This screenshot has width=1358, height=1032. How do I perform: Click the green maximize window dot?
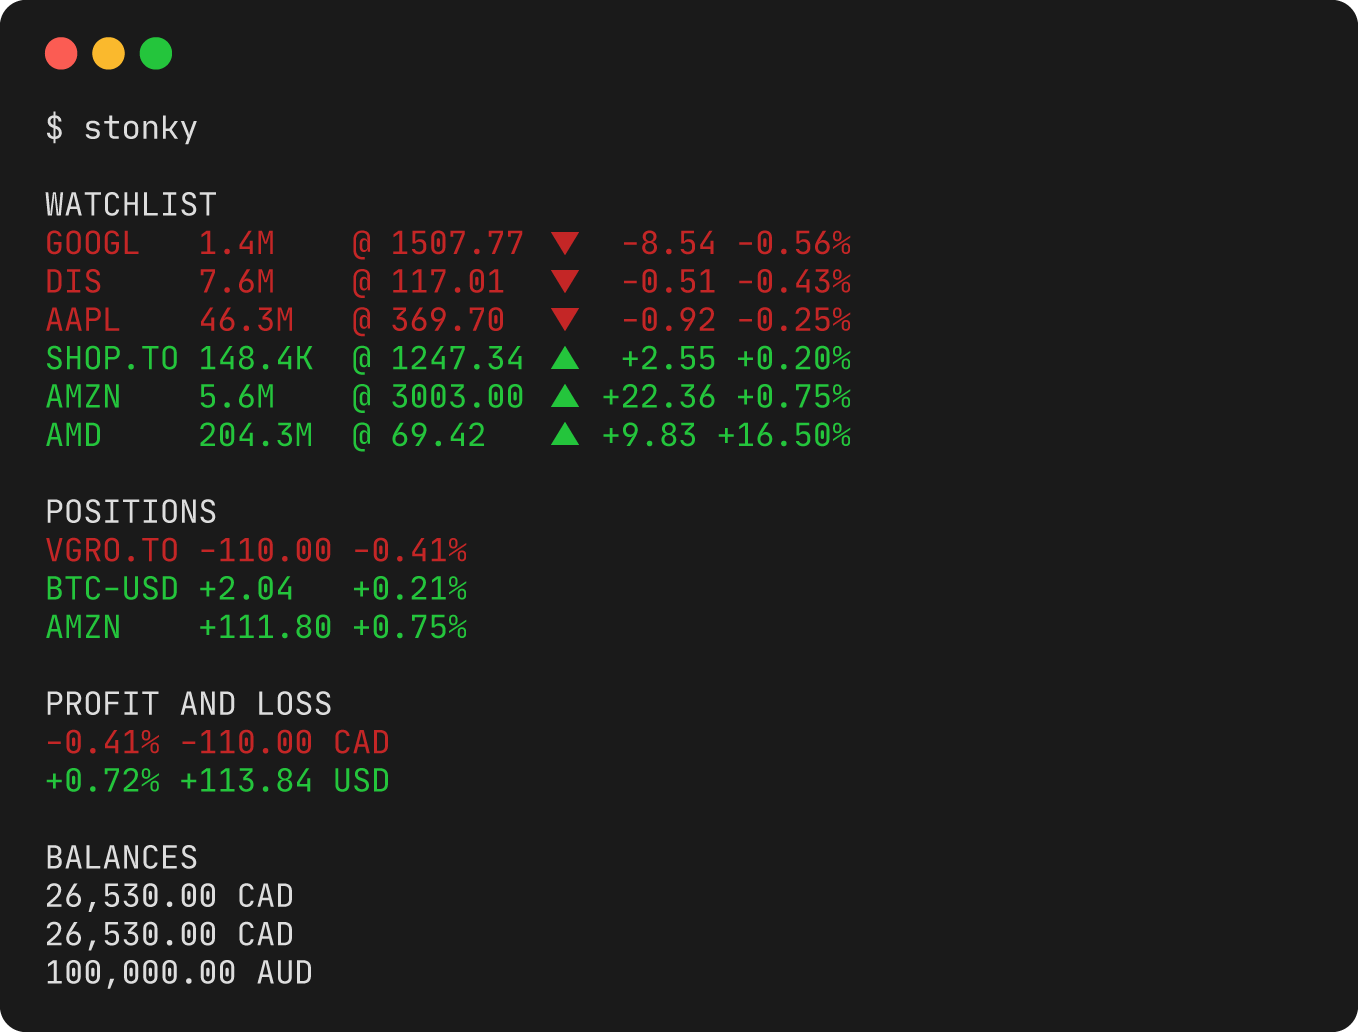pos(156,53)
